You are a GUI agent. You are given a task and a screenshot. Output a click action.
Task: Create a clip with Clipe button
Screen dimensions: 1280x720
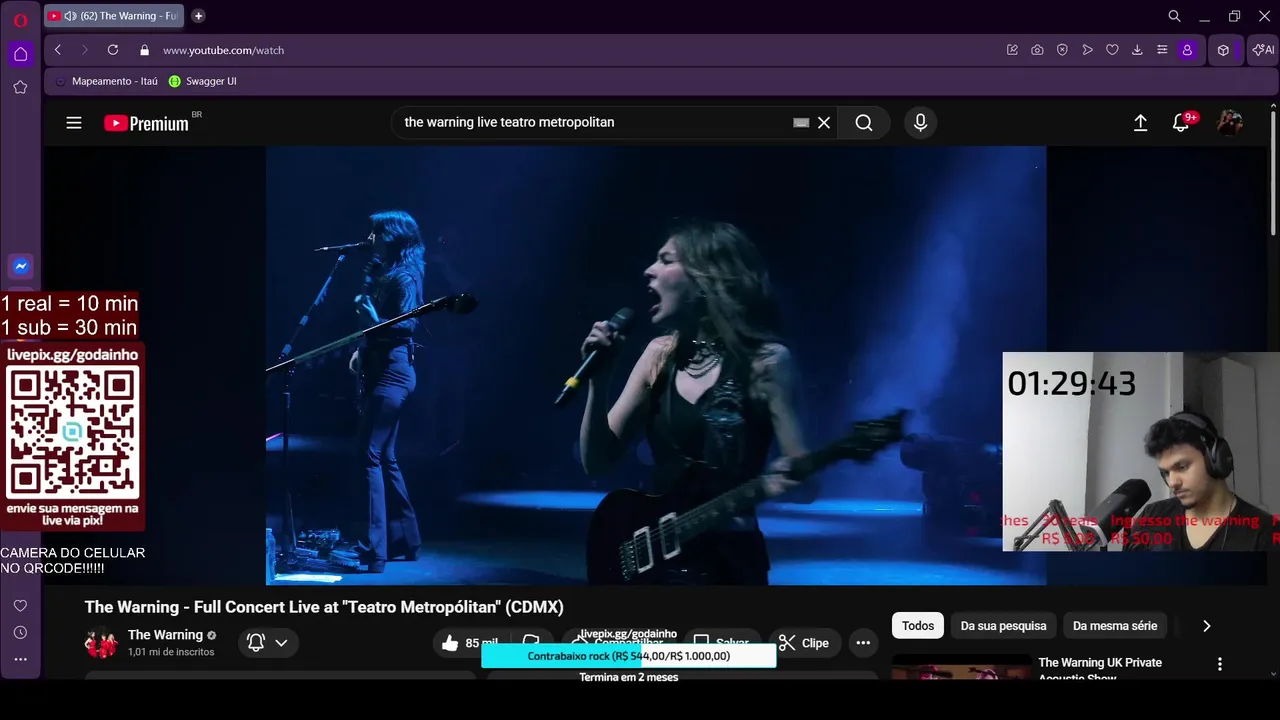click(x=804, y=643)
